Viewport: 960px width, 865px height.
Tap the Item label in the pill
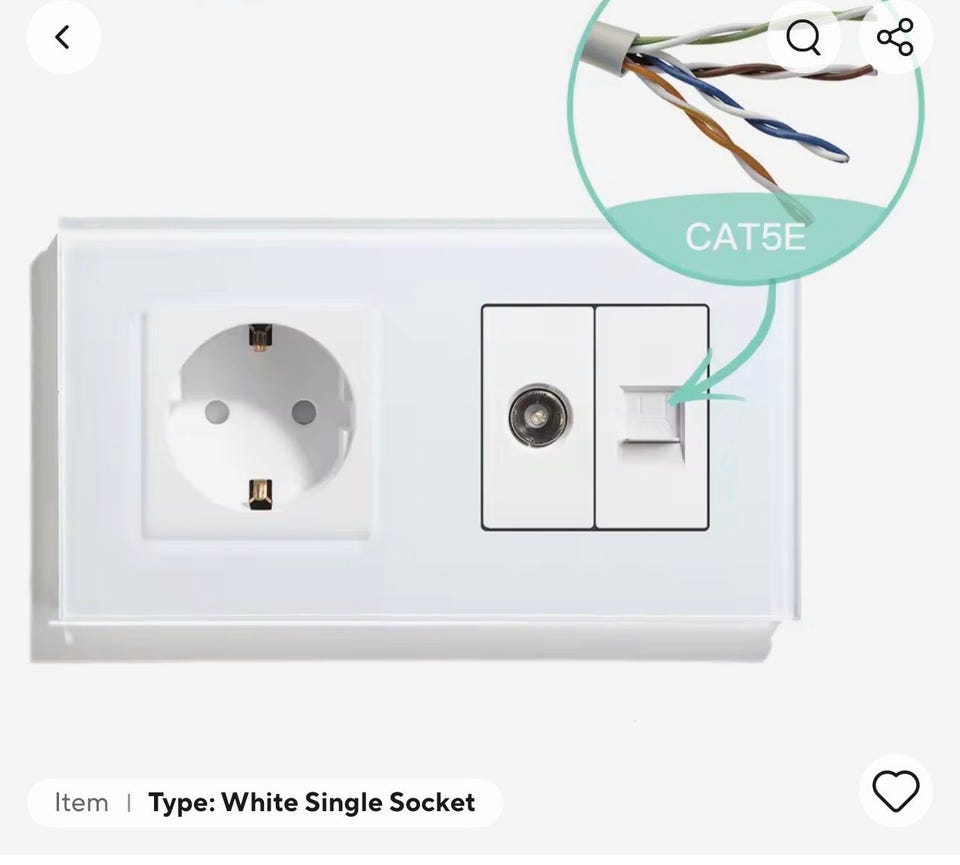(81, 803)
